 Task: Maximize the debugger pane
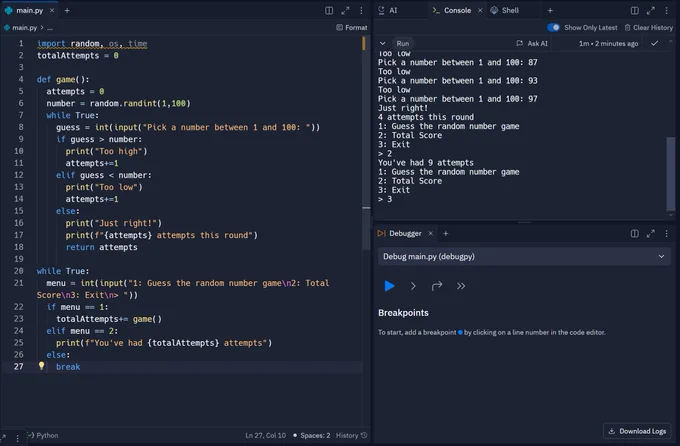point(651,233)
